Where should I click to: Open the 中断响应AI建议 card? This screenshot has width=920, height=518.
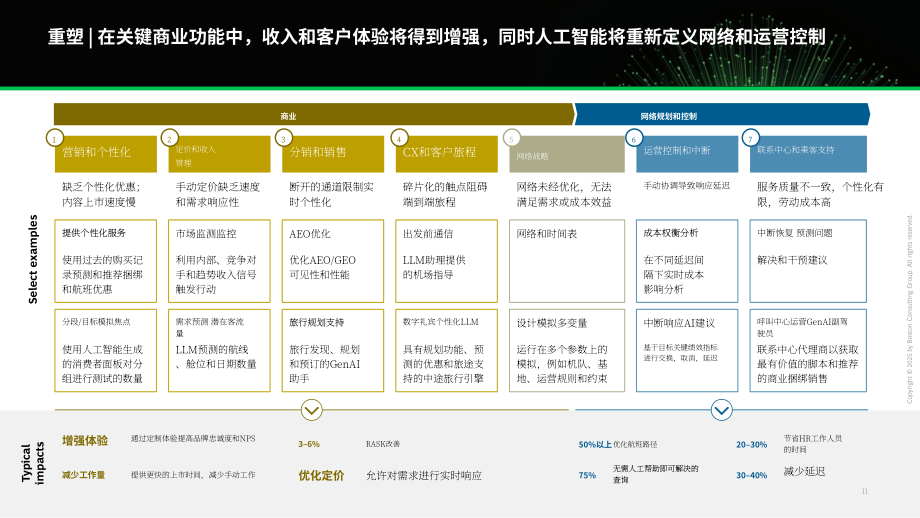[687, 350]
